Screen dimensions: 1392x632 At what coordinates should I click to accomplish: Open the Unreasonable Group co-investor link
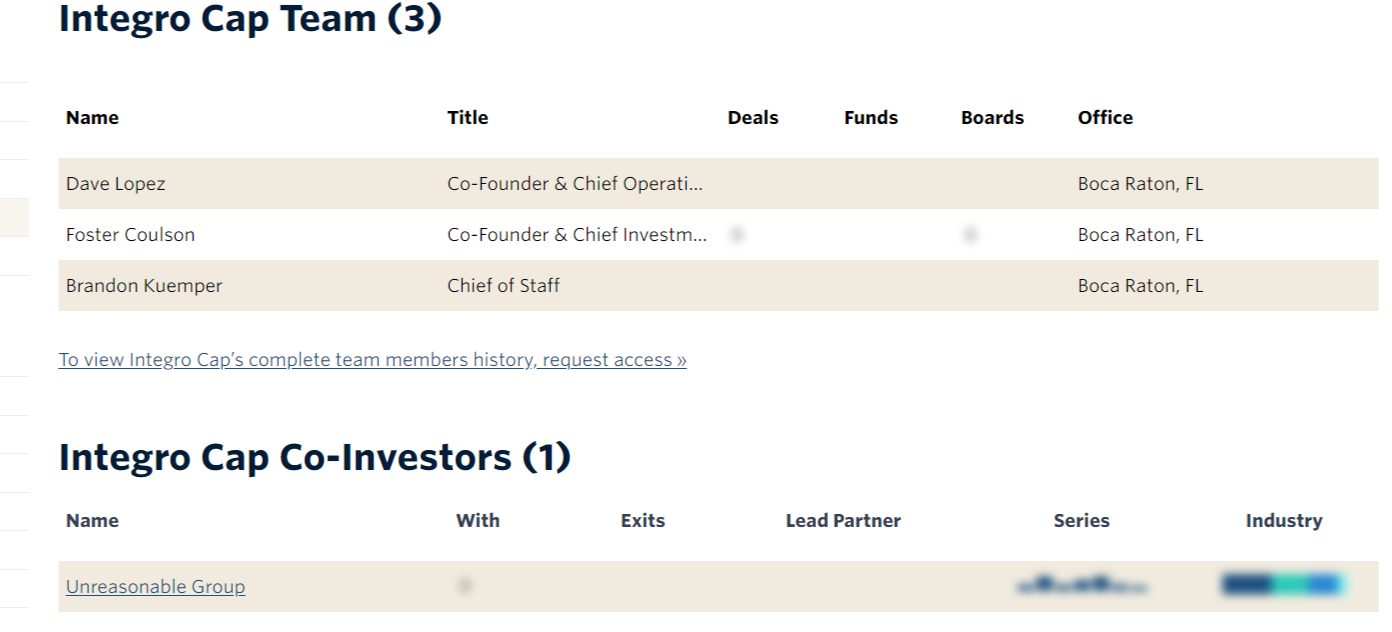pyautogui.click(x=155, y=587)
